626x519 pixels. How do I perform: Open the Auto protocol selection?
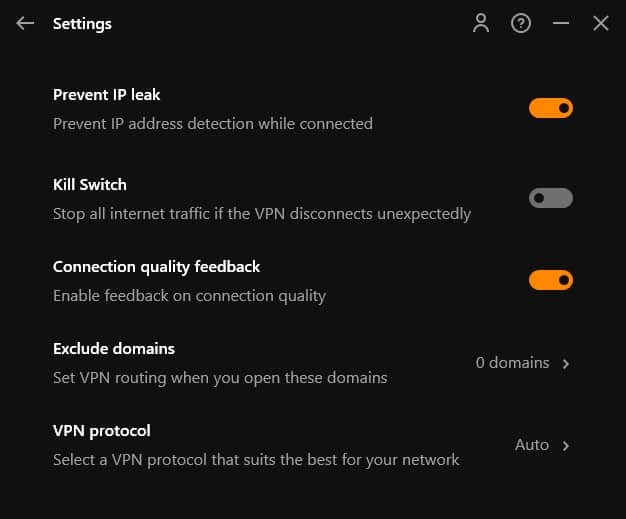532,445
